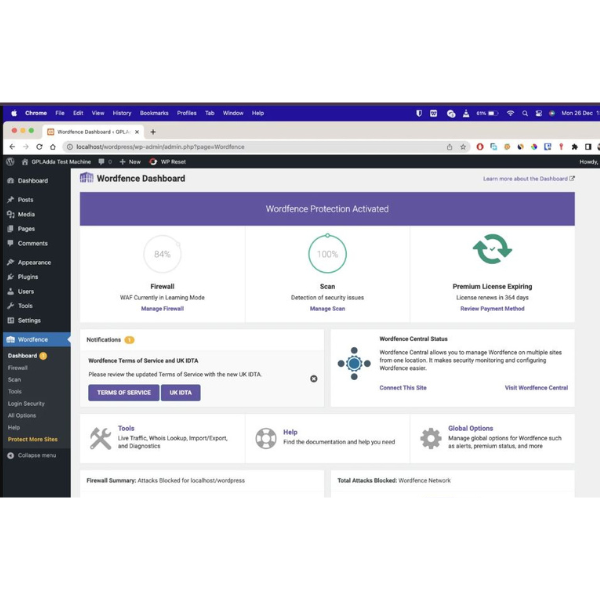This screenshot has width=600, height=600.
Task: Open Plugins in sidebar
Action: pos(28,277)
